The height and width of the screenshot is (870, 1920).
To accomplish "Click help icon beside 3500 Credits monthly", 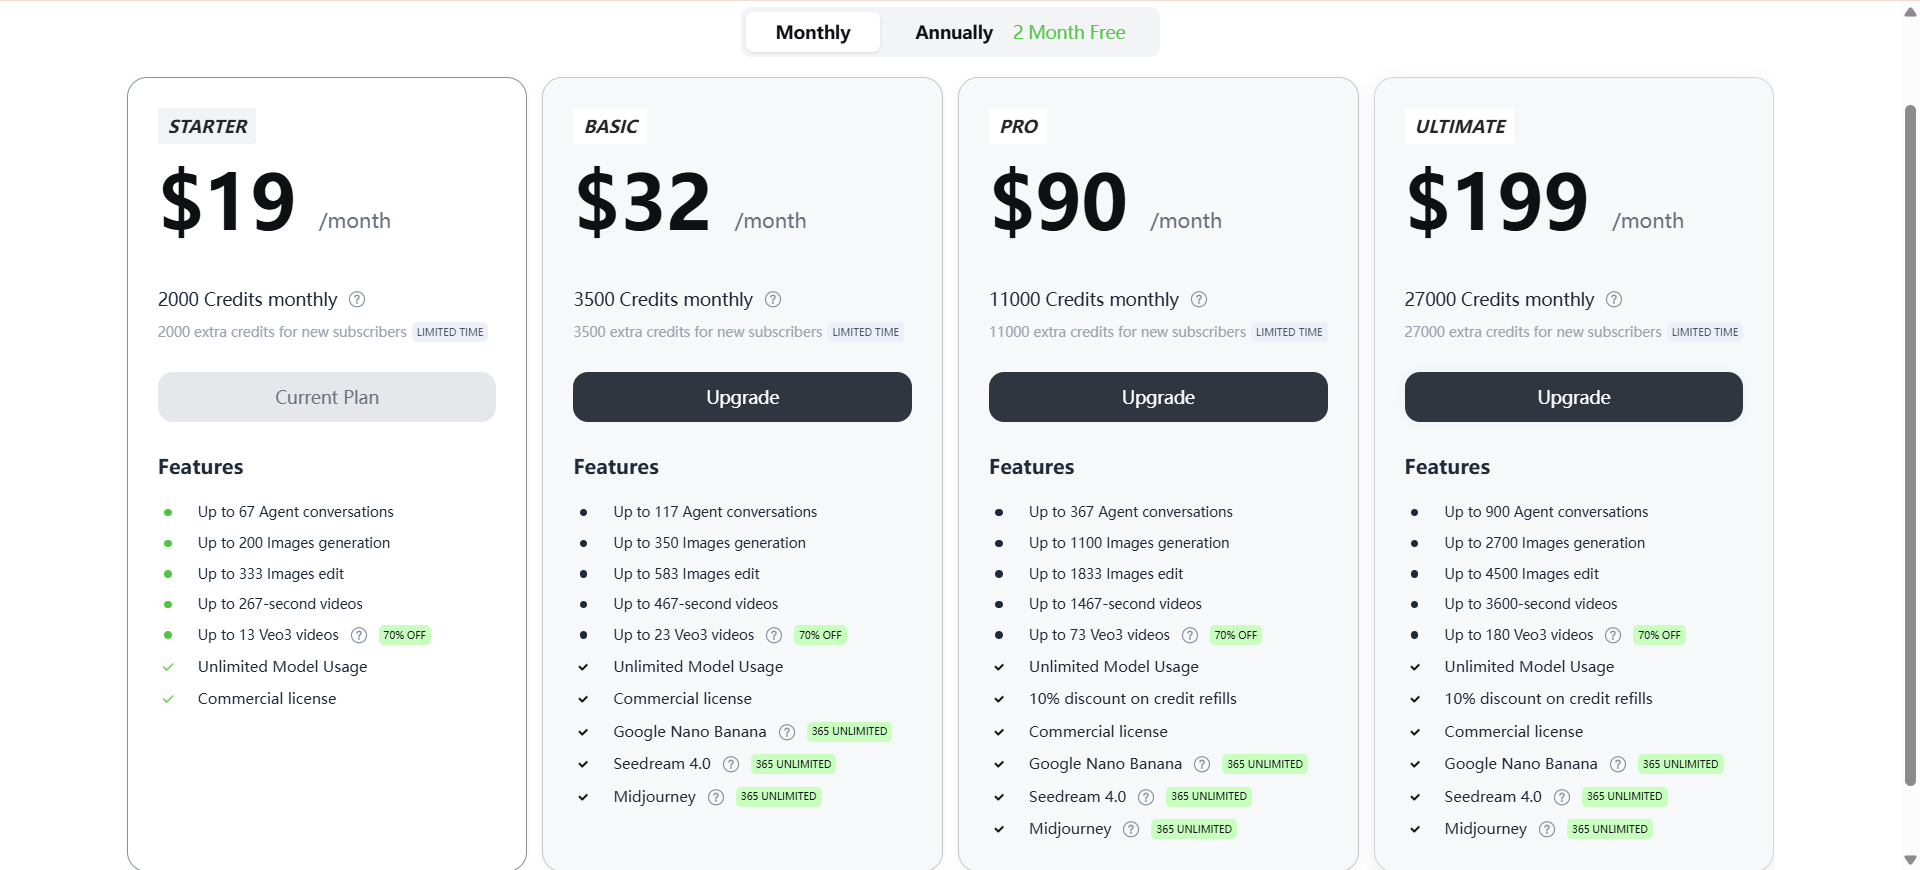I will (x=773, y=299).
